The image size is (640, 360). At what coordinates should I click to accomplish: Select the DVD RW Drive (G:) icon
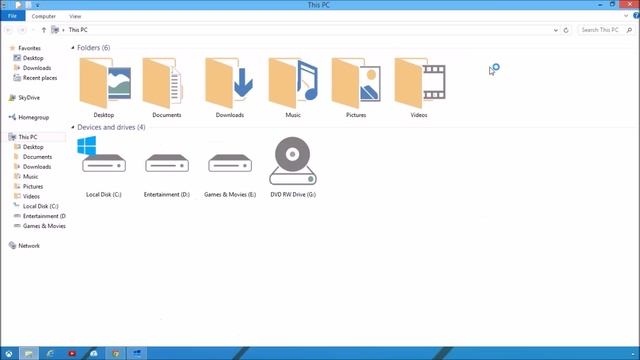293,160
